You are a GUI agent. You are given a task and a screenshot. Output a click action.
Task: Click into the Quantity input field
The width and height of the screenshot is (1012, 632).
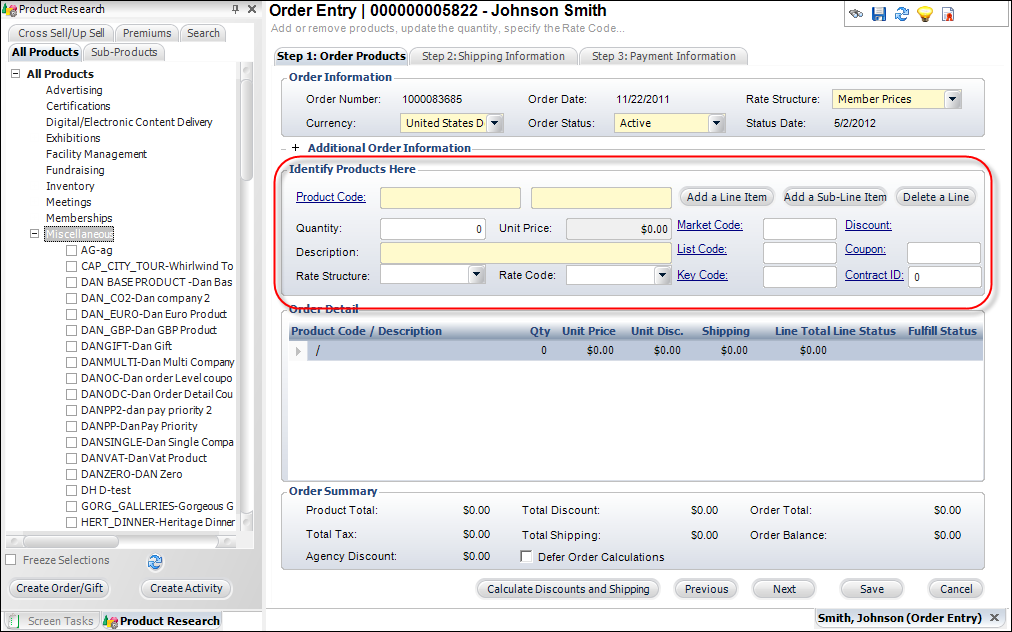click(432, 228)
